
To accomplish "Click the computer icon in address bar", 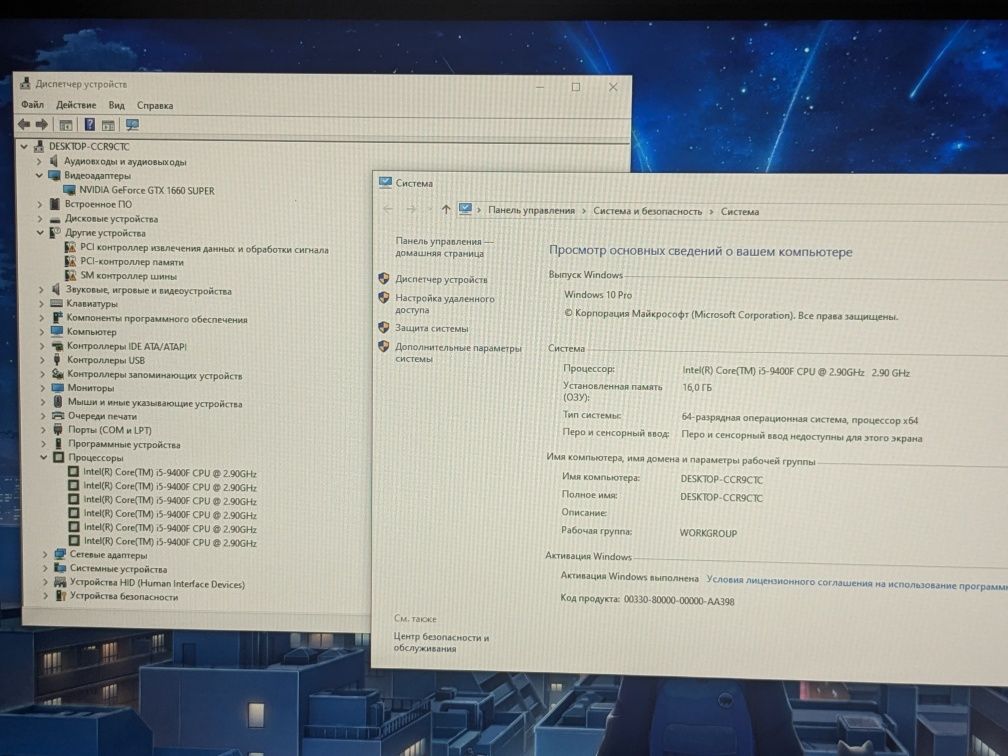I will tap(465, 209).
